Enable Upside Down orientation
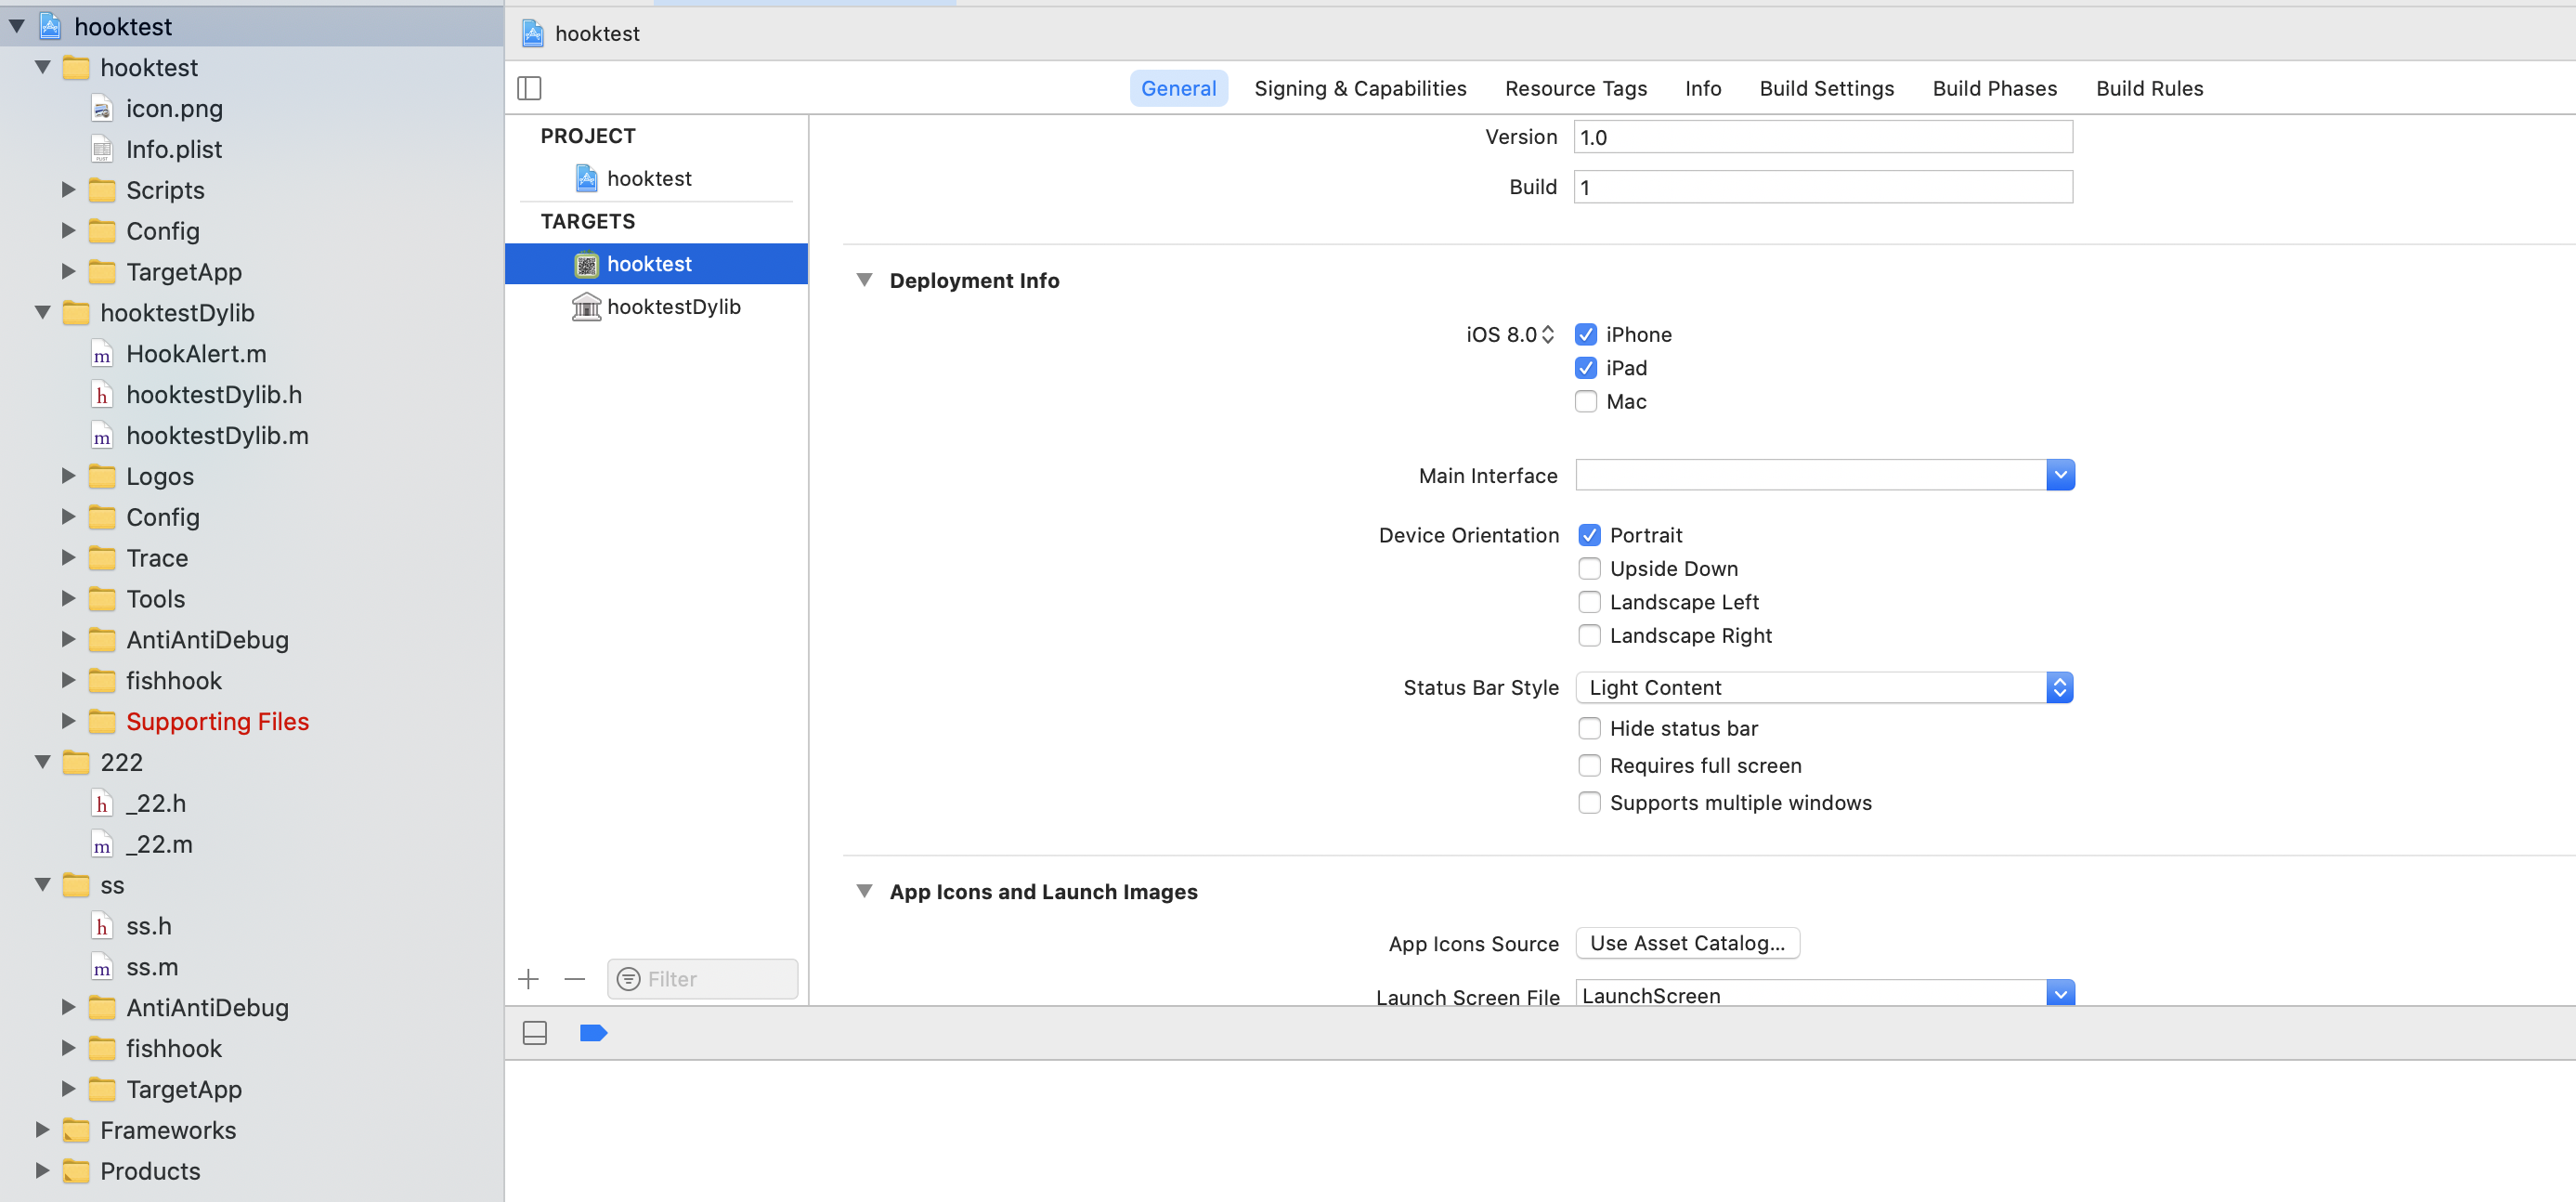The height and width of the screenshot is (1202, 2576). tap(1589, 568)
